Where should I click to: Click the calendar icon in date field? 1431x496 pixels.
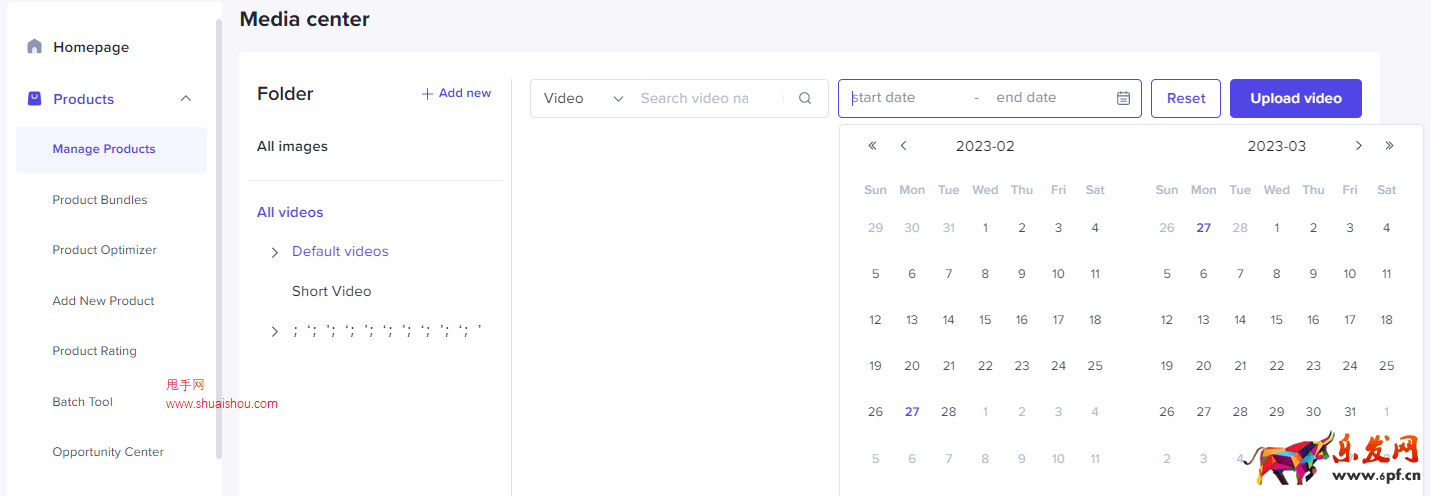point(1123,98)
